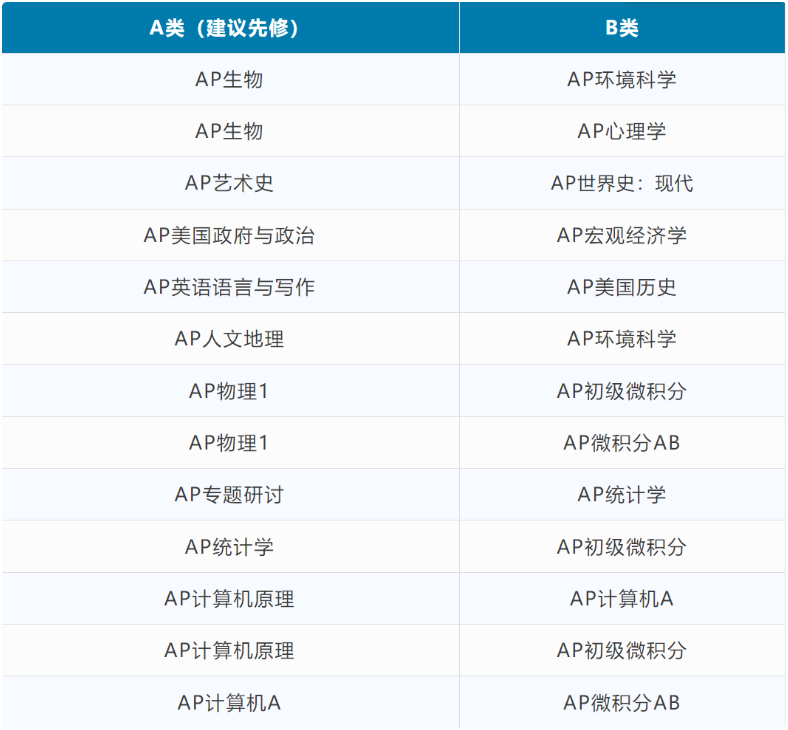This screenshot has width=788, height=730.
Task: Select AP计算机原理 cell beside AP初级微积分
Action: [x=230, y=650]
